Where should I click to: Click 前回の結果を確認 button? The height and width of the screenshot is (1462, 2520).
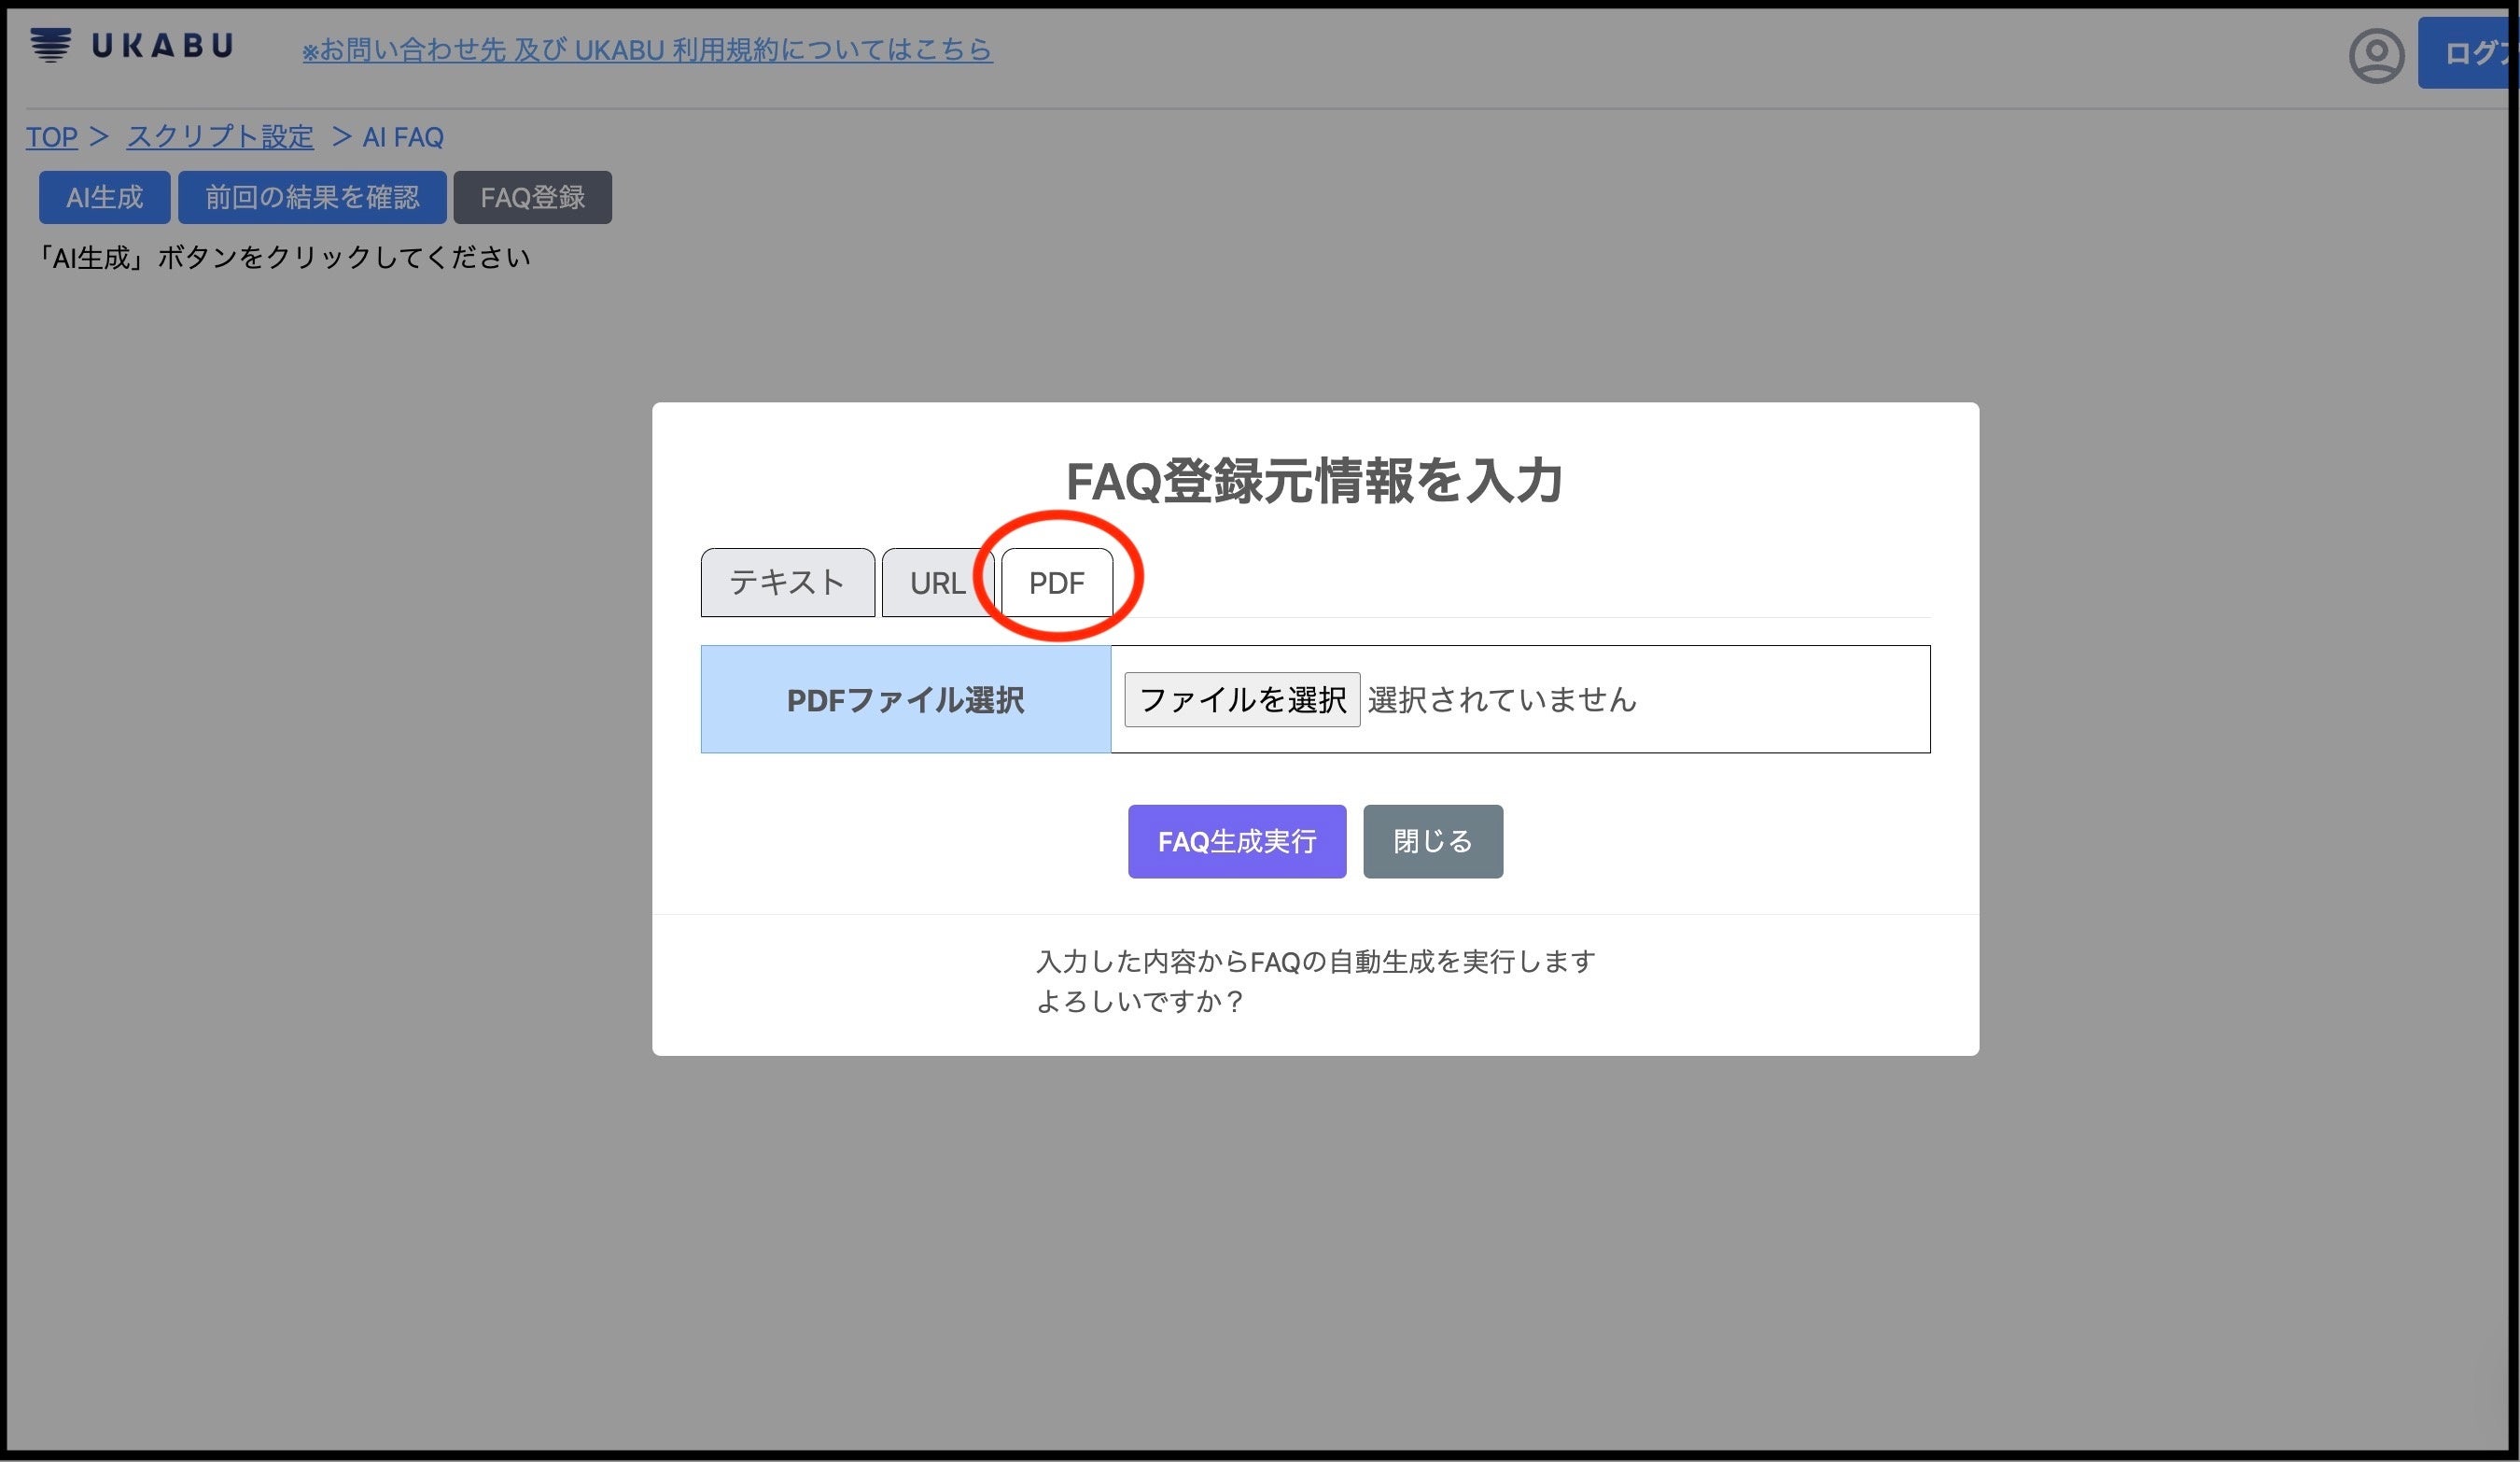coord(312,197)
